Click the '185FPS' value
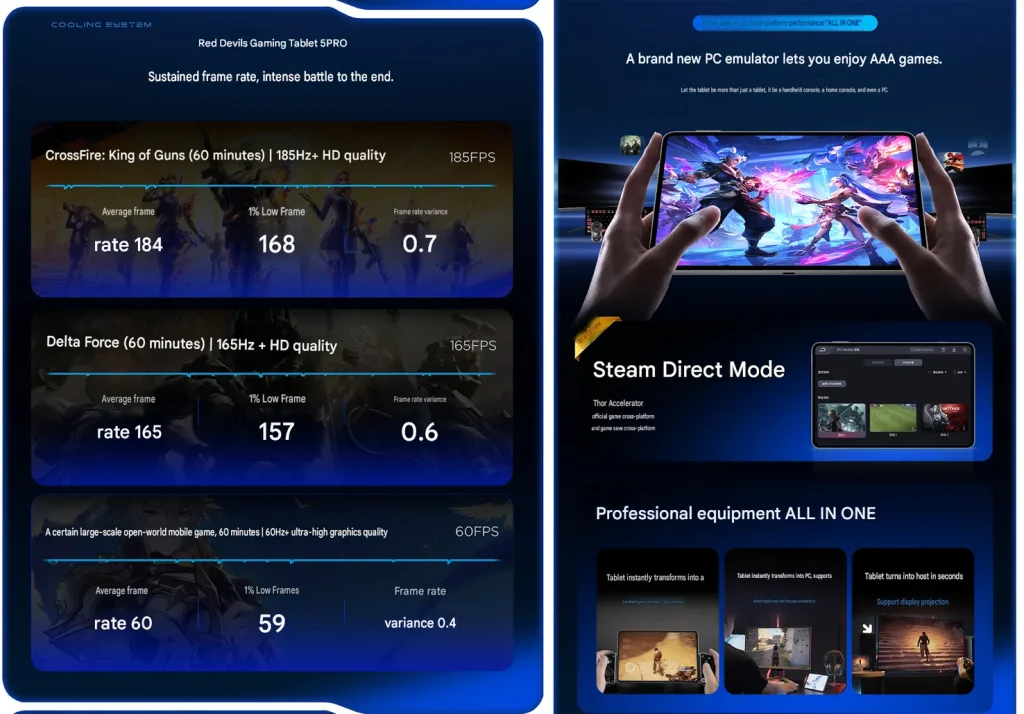Viewport: 1024px width, 714px height. click(x=472, y=157)
